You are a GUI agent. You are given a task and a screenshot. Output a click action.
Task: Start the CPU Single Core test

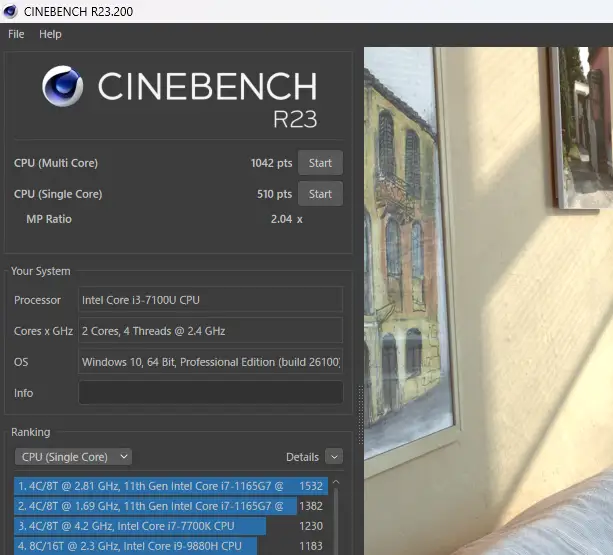coord(320,194)
